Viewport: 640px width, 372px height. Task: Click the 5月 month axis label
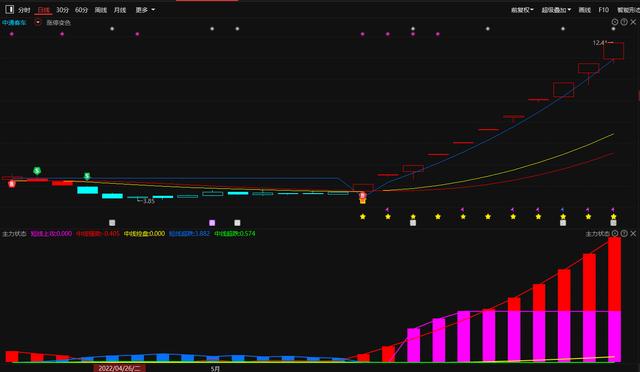[x=215, y=369]
